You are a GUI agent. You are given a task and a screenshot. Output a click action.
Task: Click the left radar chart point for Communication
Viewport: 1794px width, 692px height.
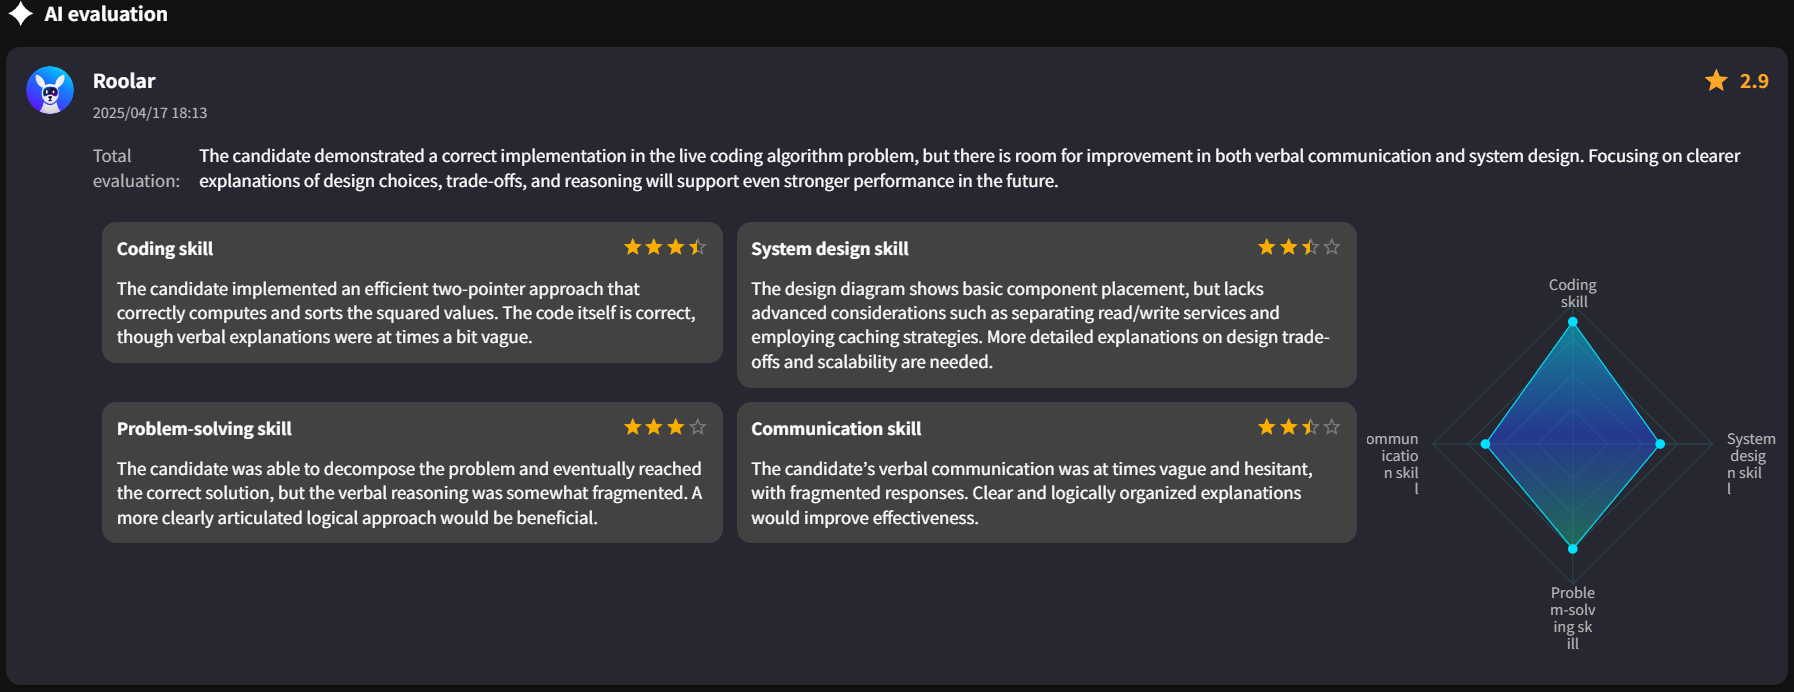pyautogui.click(x=1485, y=444)
